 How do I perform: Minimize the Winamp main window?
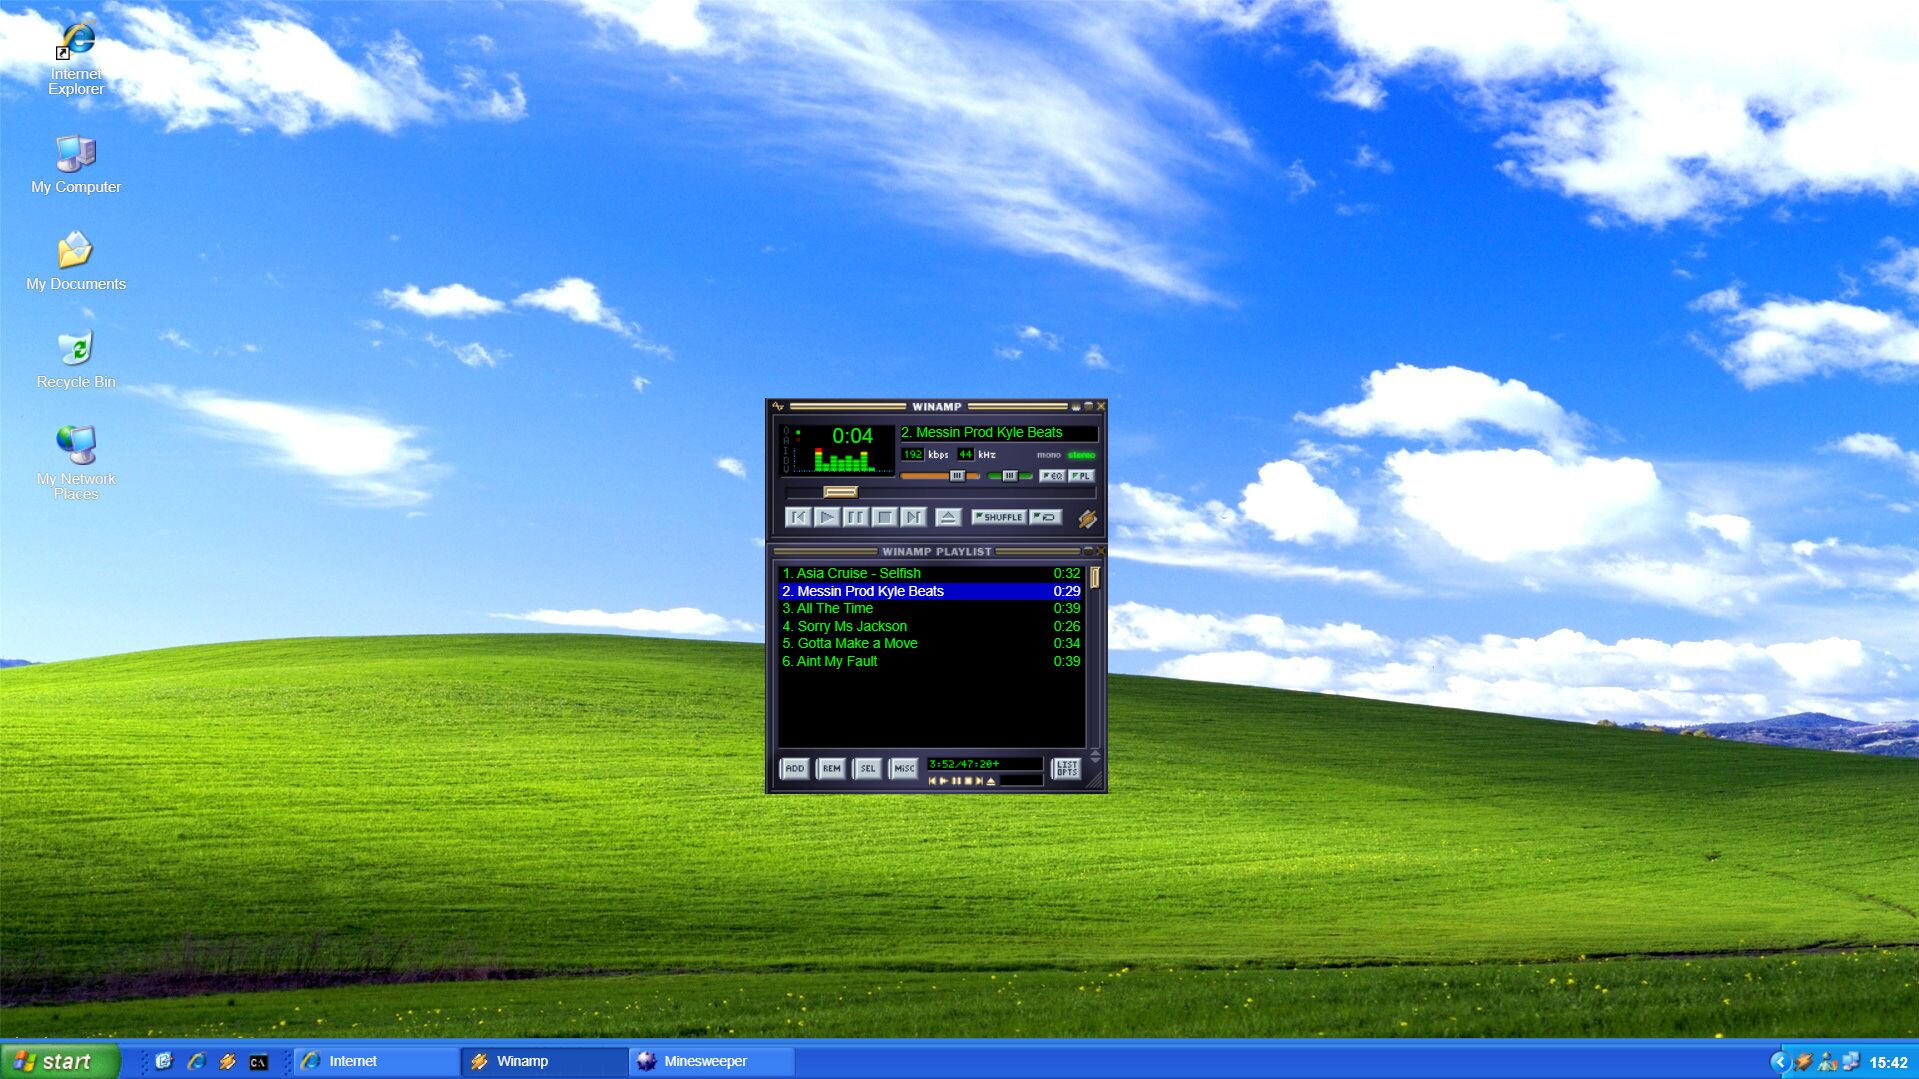click(1076, 406)
